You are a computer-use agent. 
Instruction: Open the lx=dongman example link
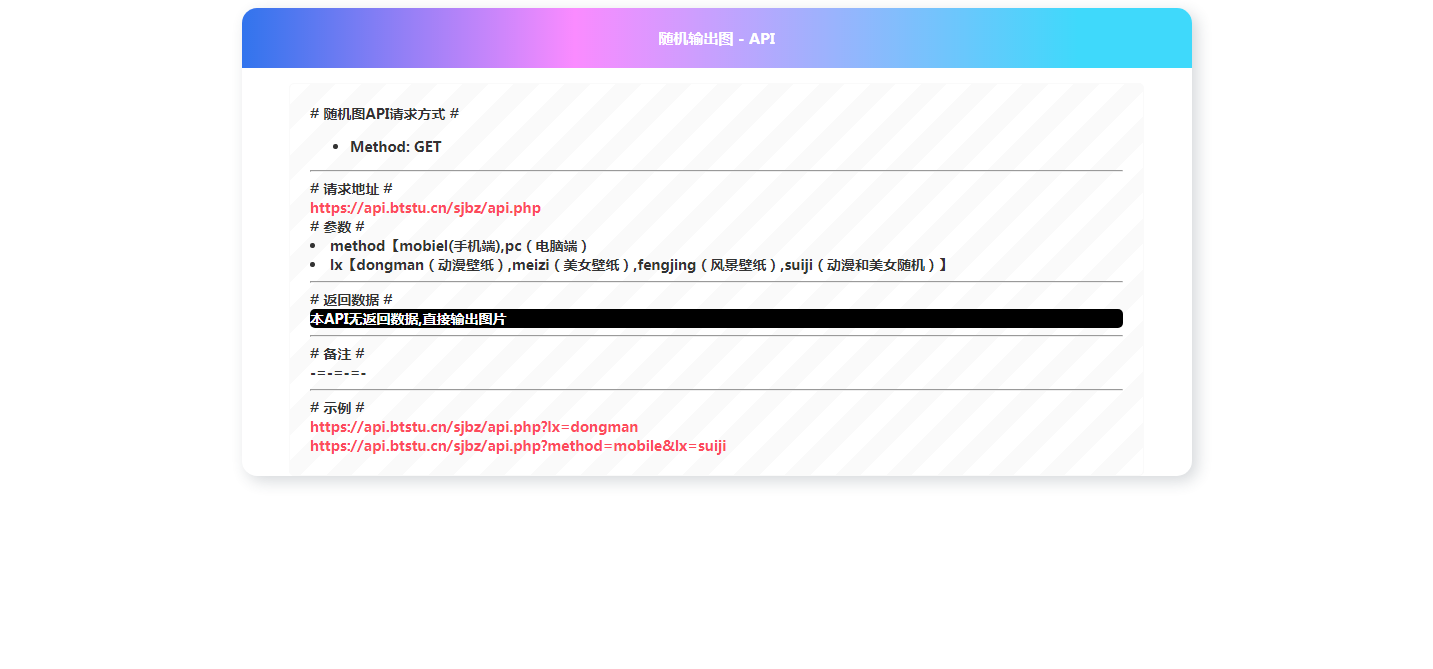tap(474, 427)
